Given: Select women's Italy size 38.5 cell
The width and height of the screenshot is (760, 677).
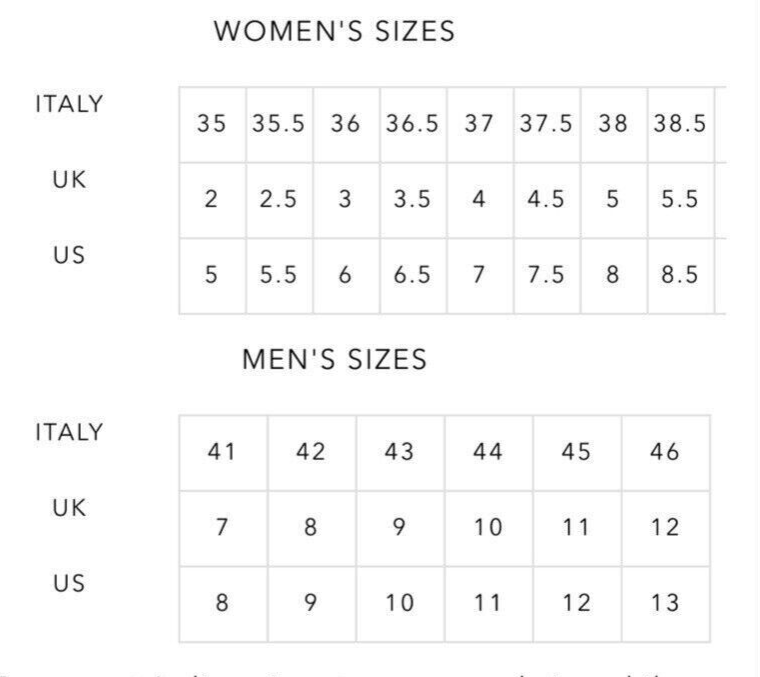Looking at the screenshot, I should click(681, 125).
